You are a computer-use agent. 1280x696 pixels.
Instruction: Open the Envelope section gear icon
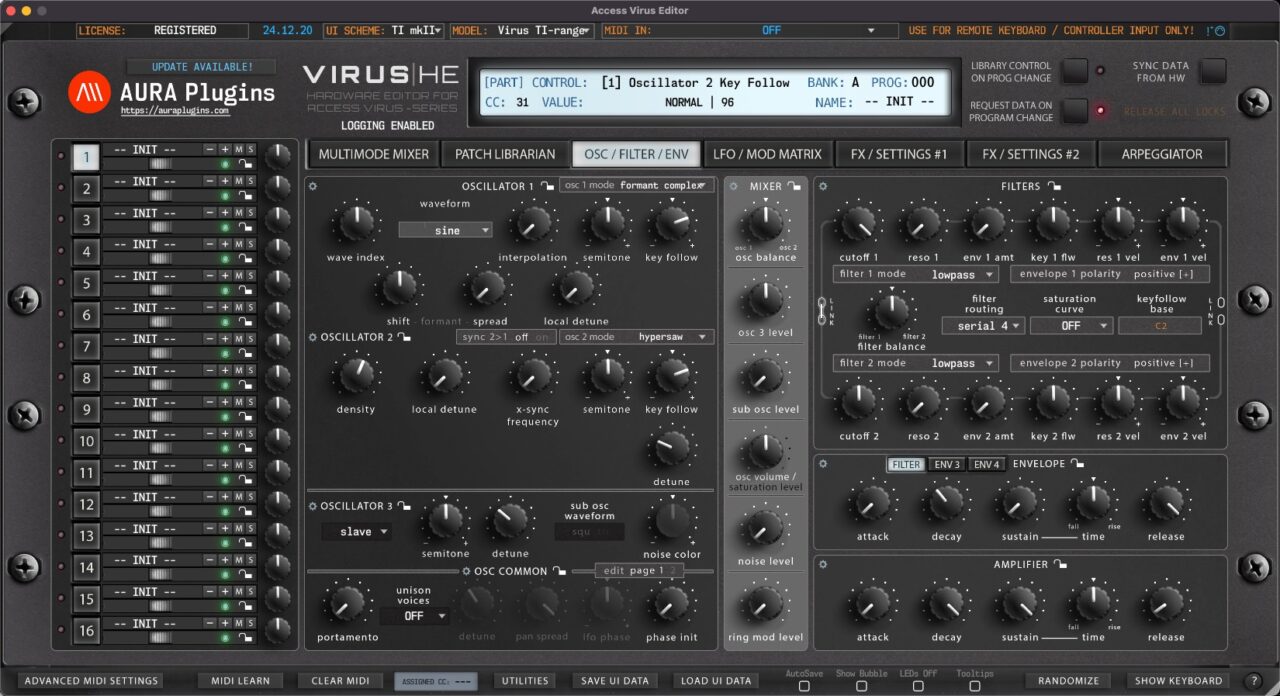click(822, 463)
